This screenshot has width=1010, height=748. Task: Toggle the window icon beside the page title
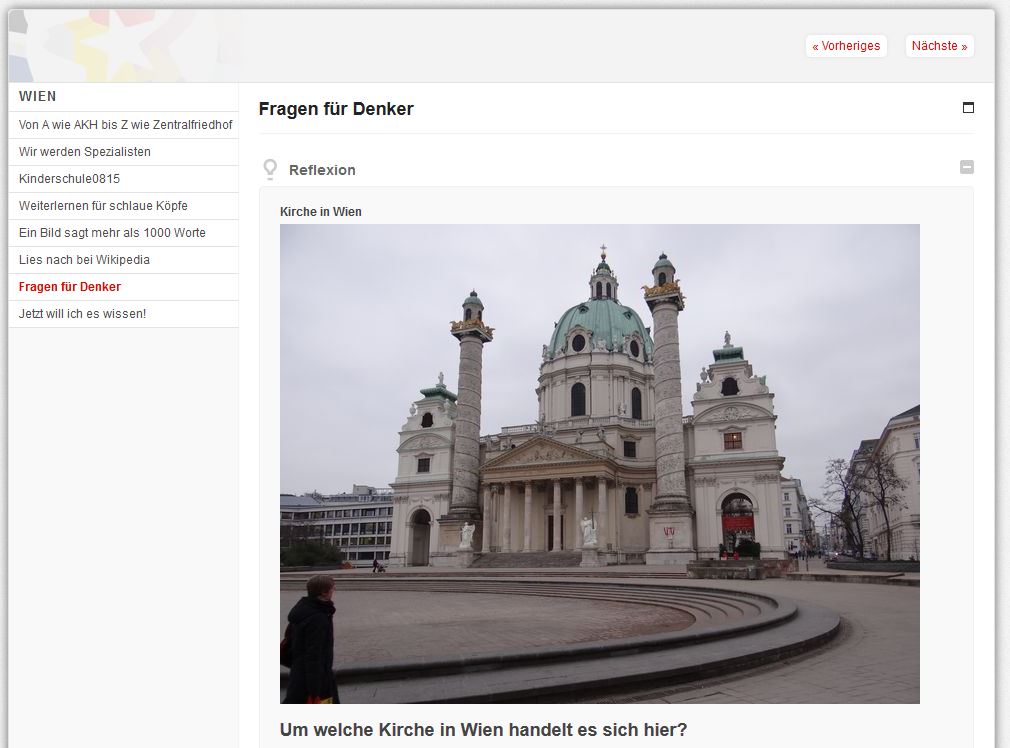[968, 108]
